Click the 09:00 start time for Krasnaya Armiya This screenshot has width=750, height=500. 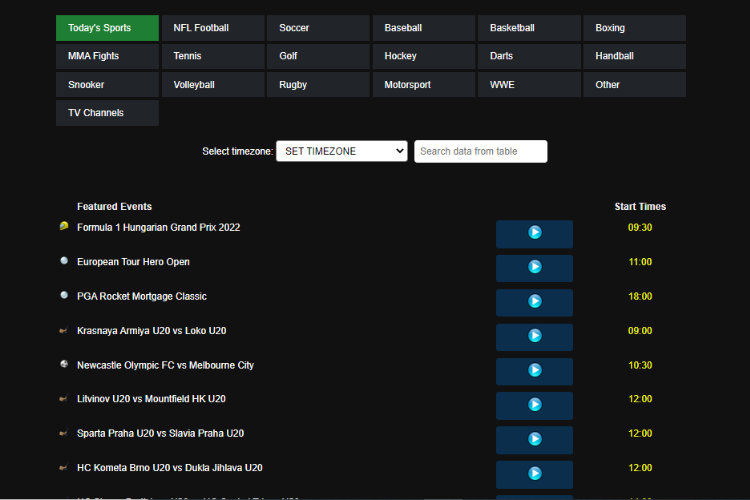[640, 331]
